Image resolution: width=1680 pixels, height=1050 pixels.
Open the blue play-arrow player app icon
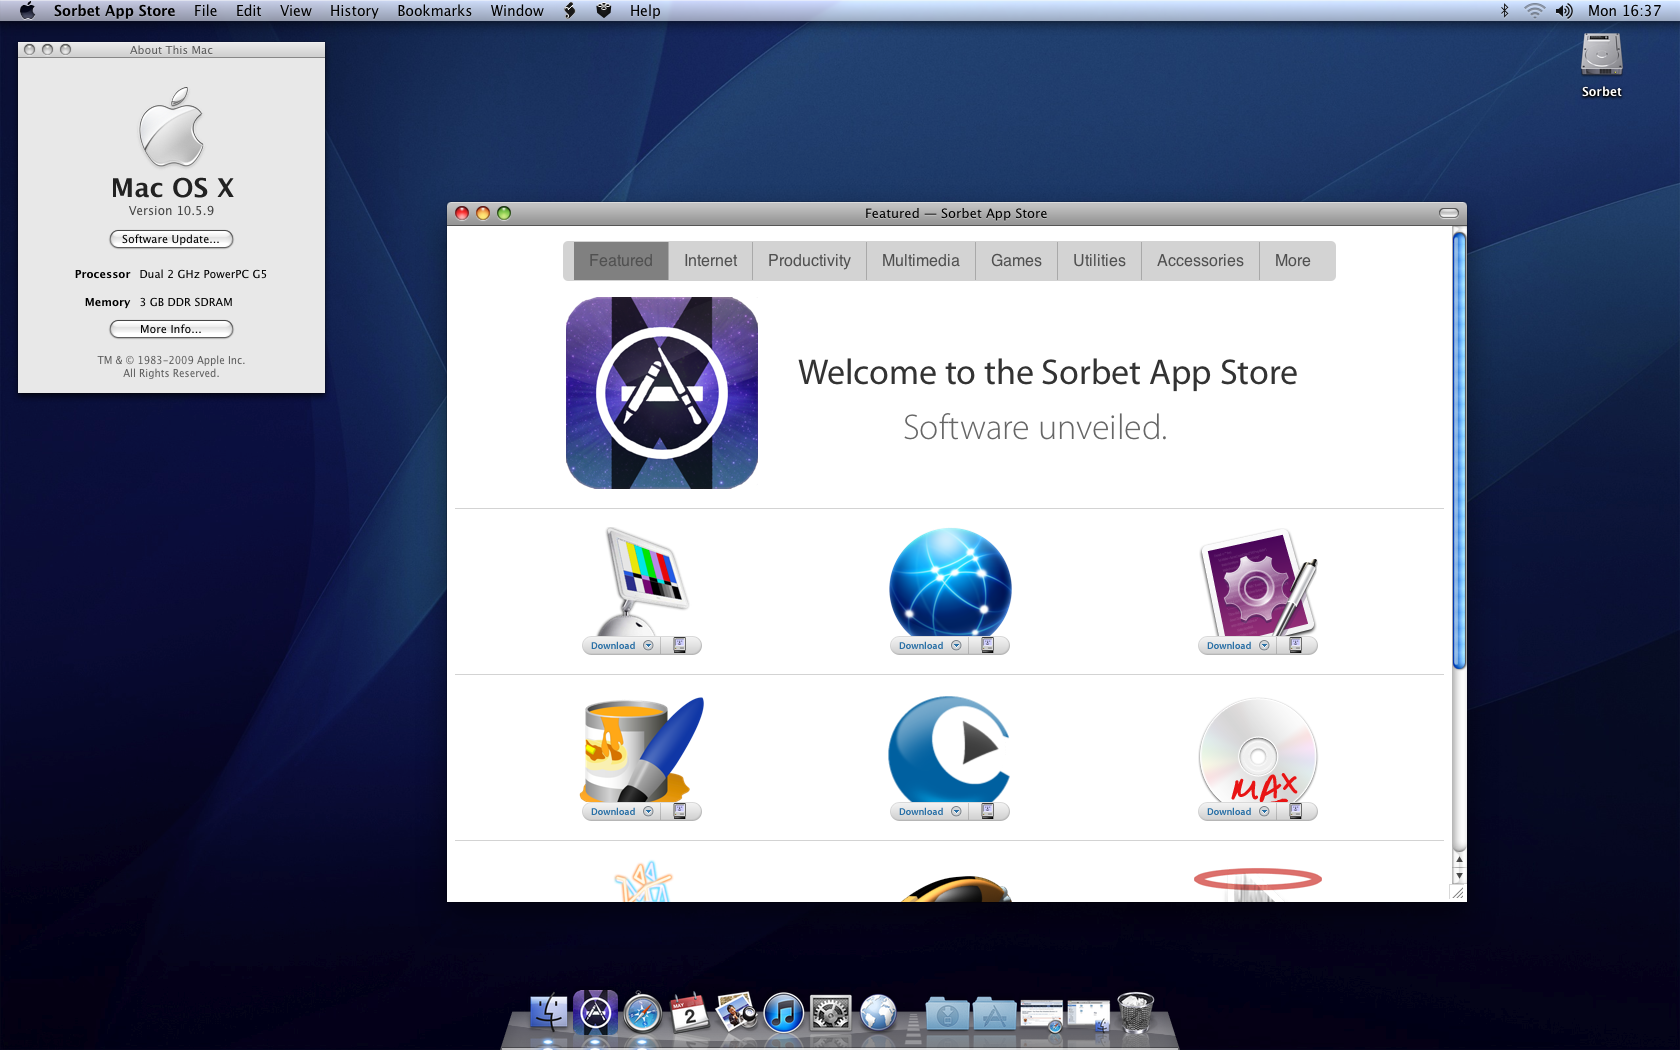[950, 750]
